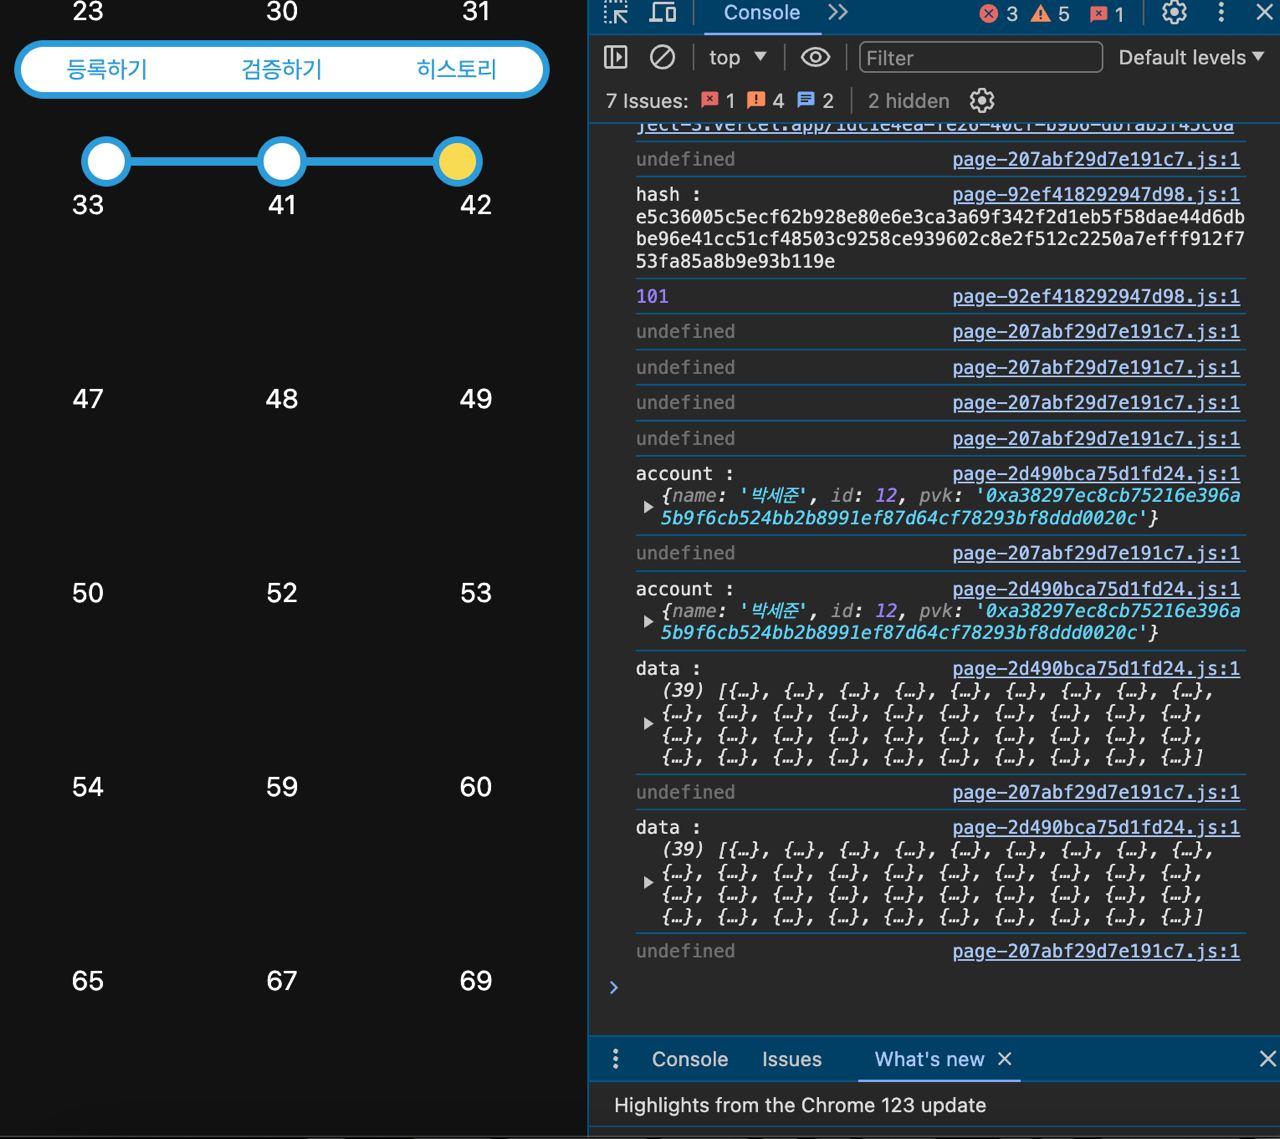Expand second account object log

pos(648,622)
